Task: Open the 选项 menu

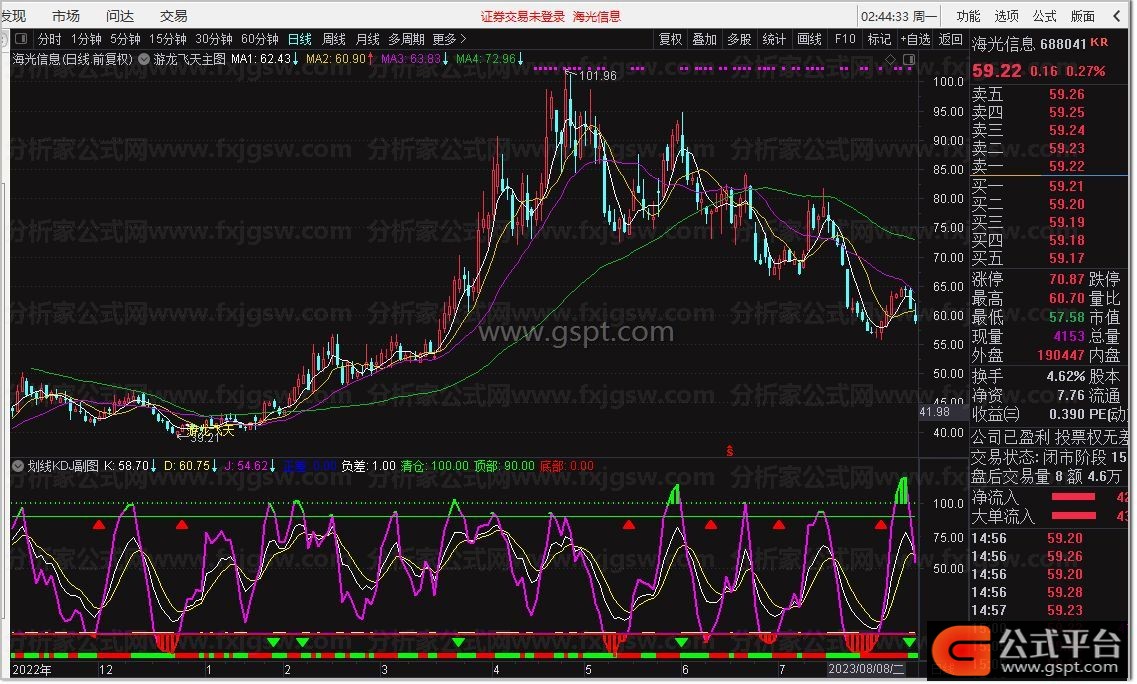Action: tap(1006, 16)
